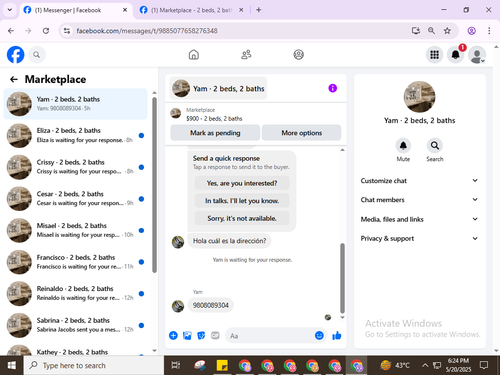Viewport: 500px width, 375px height.
Task: Open Sabrina - 2 beds, 2 baths conversation
Action: (x=76, y=325)
